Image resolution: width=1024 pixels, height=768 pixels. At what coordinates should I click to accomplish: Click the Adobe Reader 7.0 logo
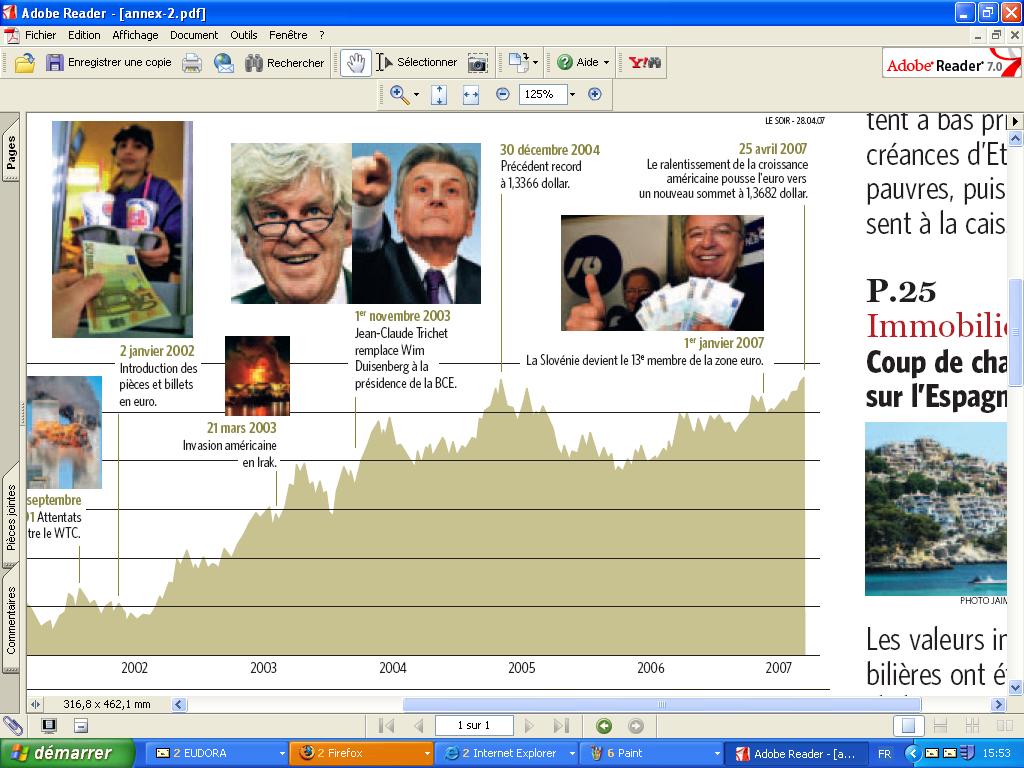tap(951, 64)
